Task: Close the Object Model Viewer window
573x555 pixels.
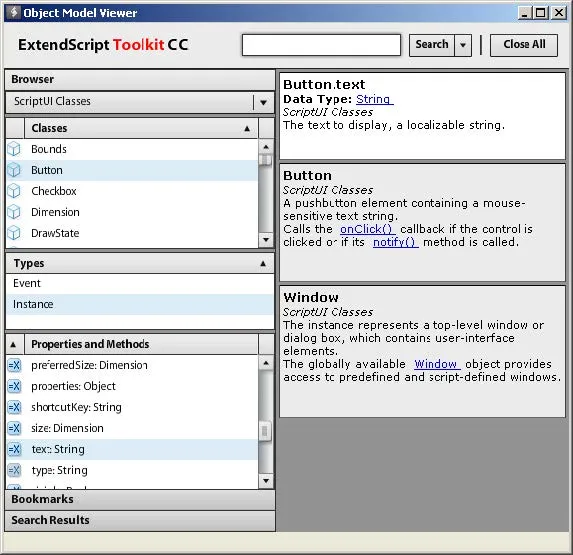Action: 559,13
